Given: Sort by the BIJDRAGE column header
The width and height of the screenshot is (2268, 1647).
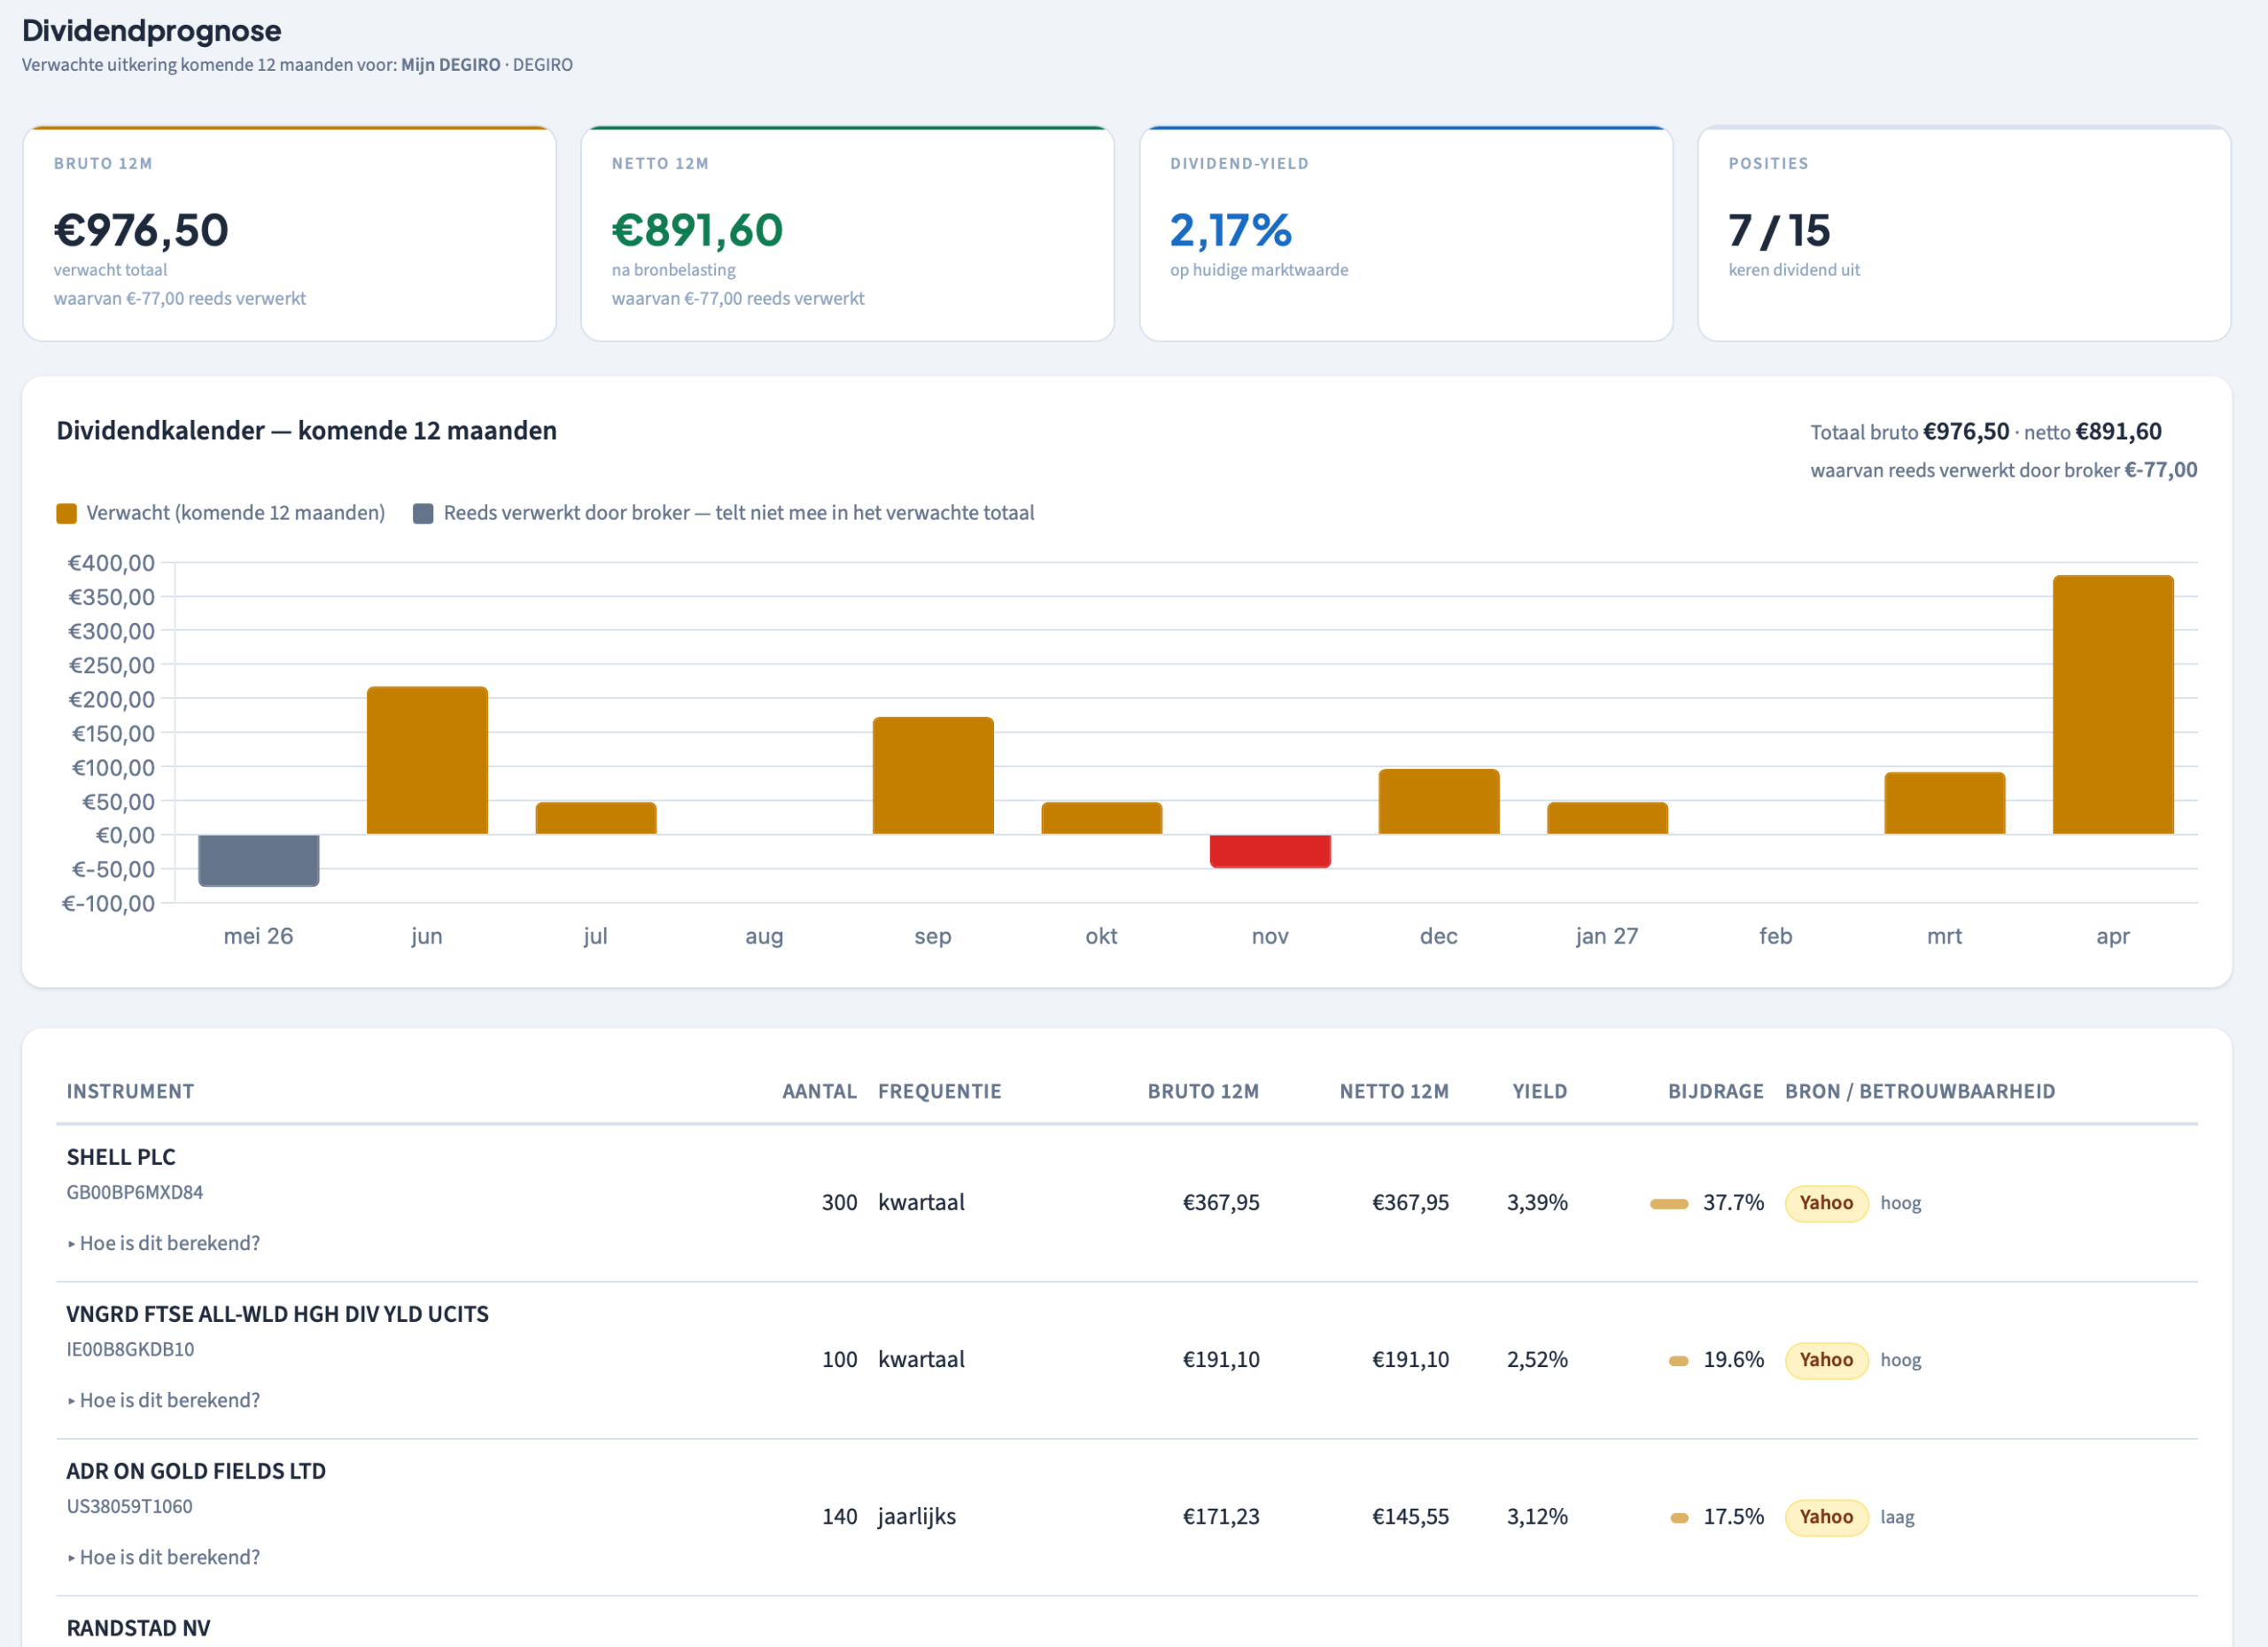Looking at the screenshot, I should tap(1716, 1092).
